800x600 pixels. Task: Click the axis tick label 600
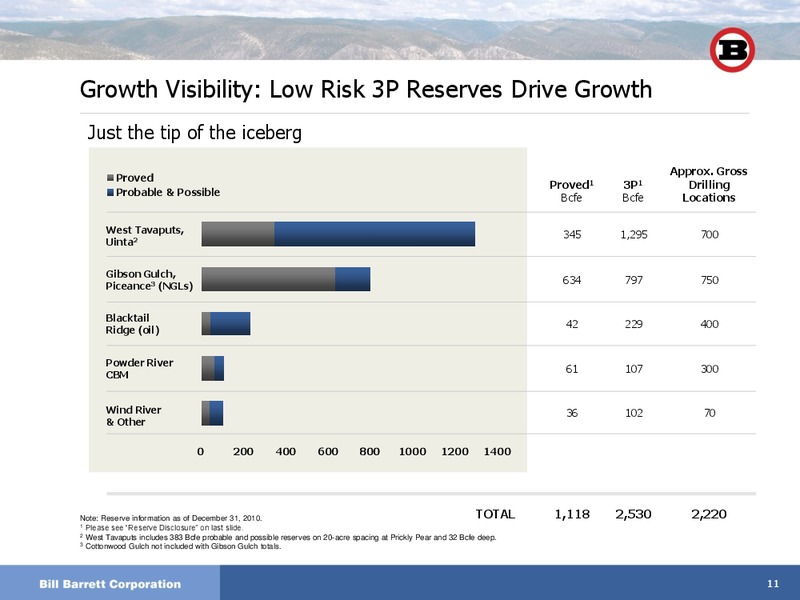pyautogui.click(x=328, y=452)
